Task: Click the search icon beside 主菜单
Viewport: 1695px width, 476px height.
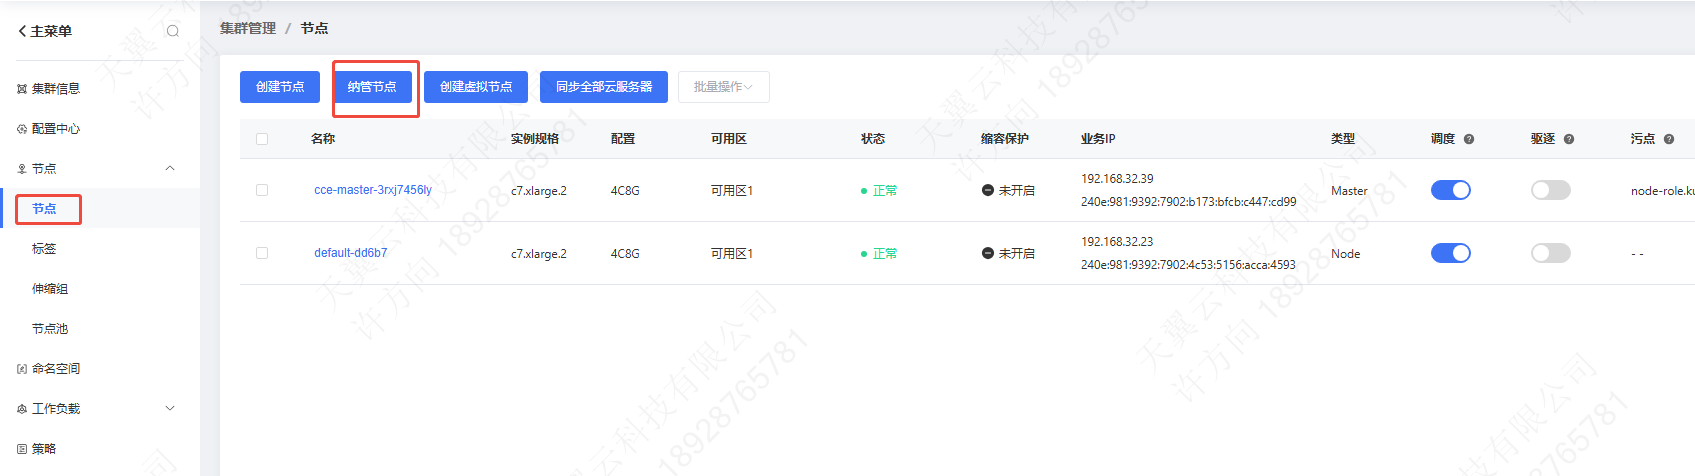Action: pos(173,31)
